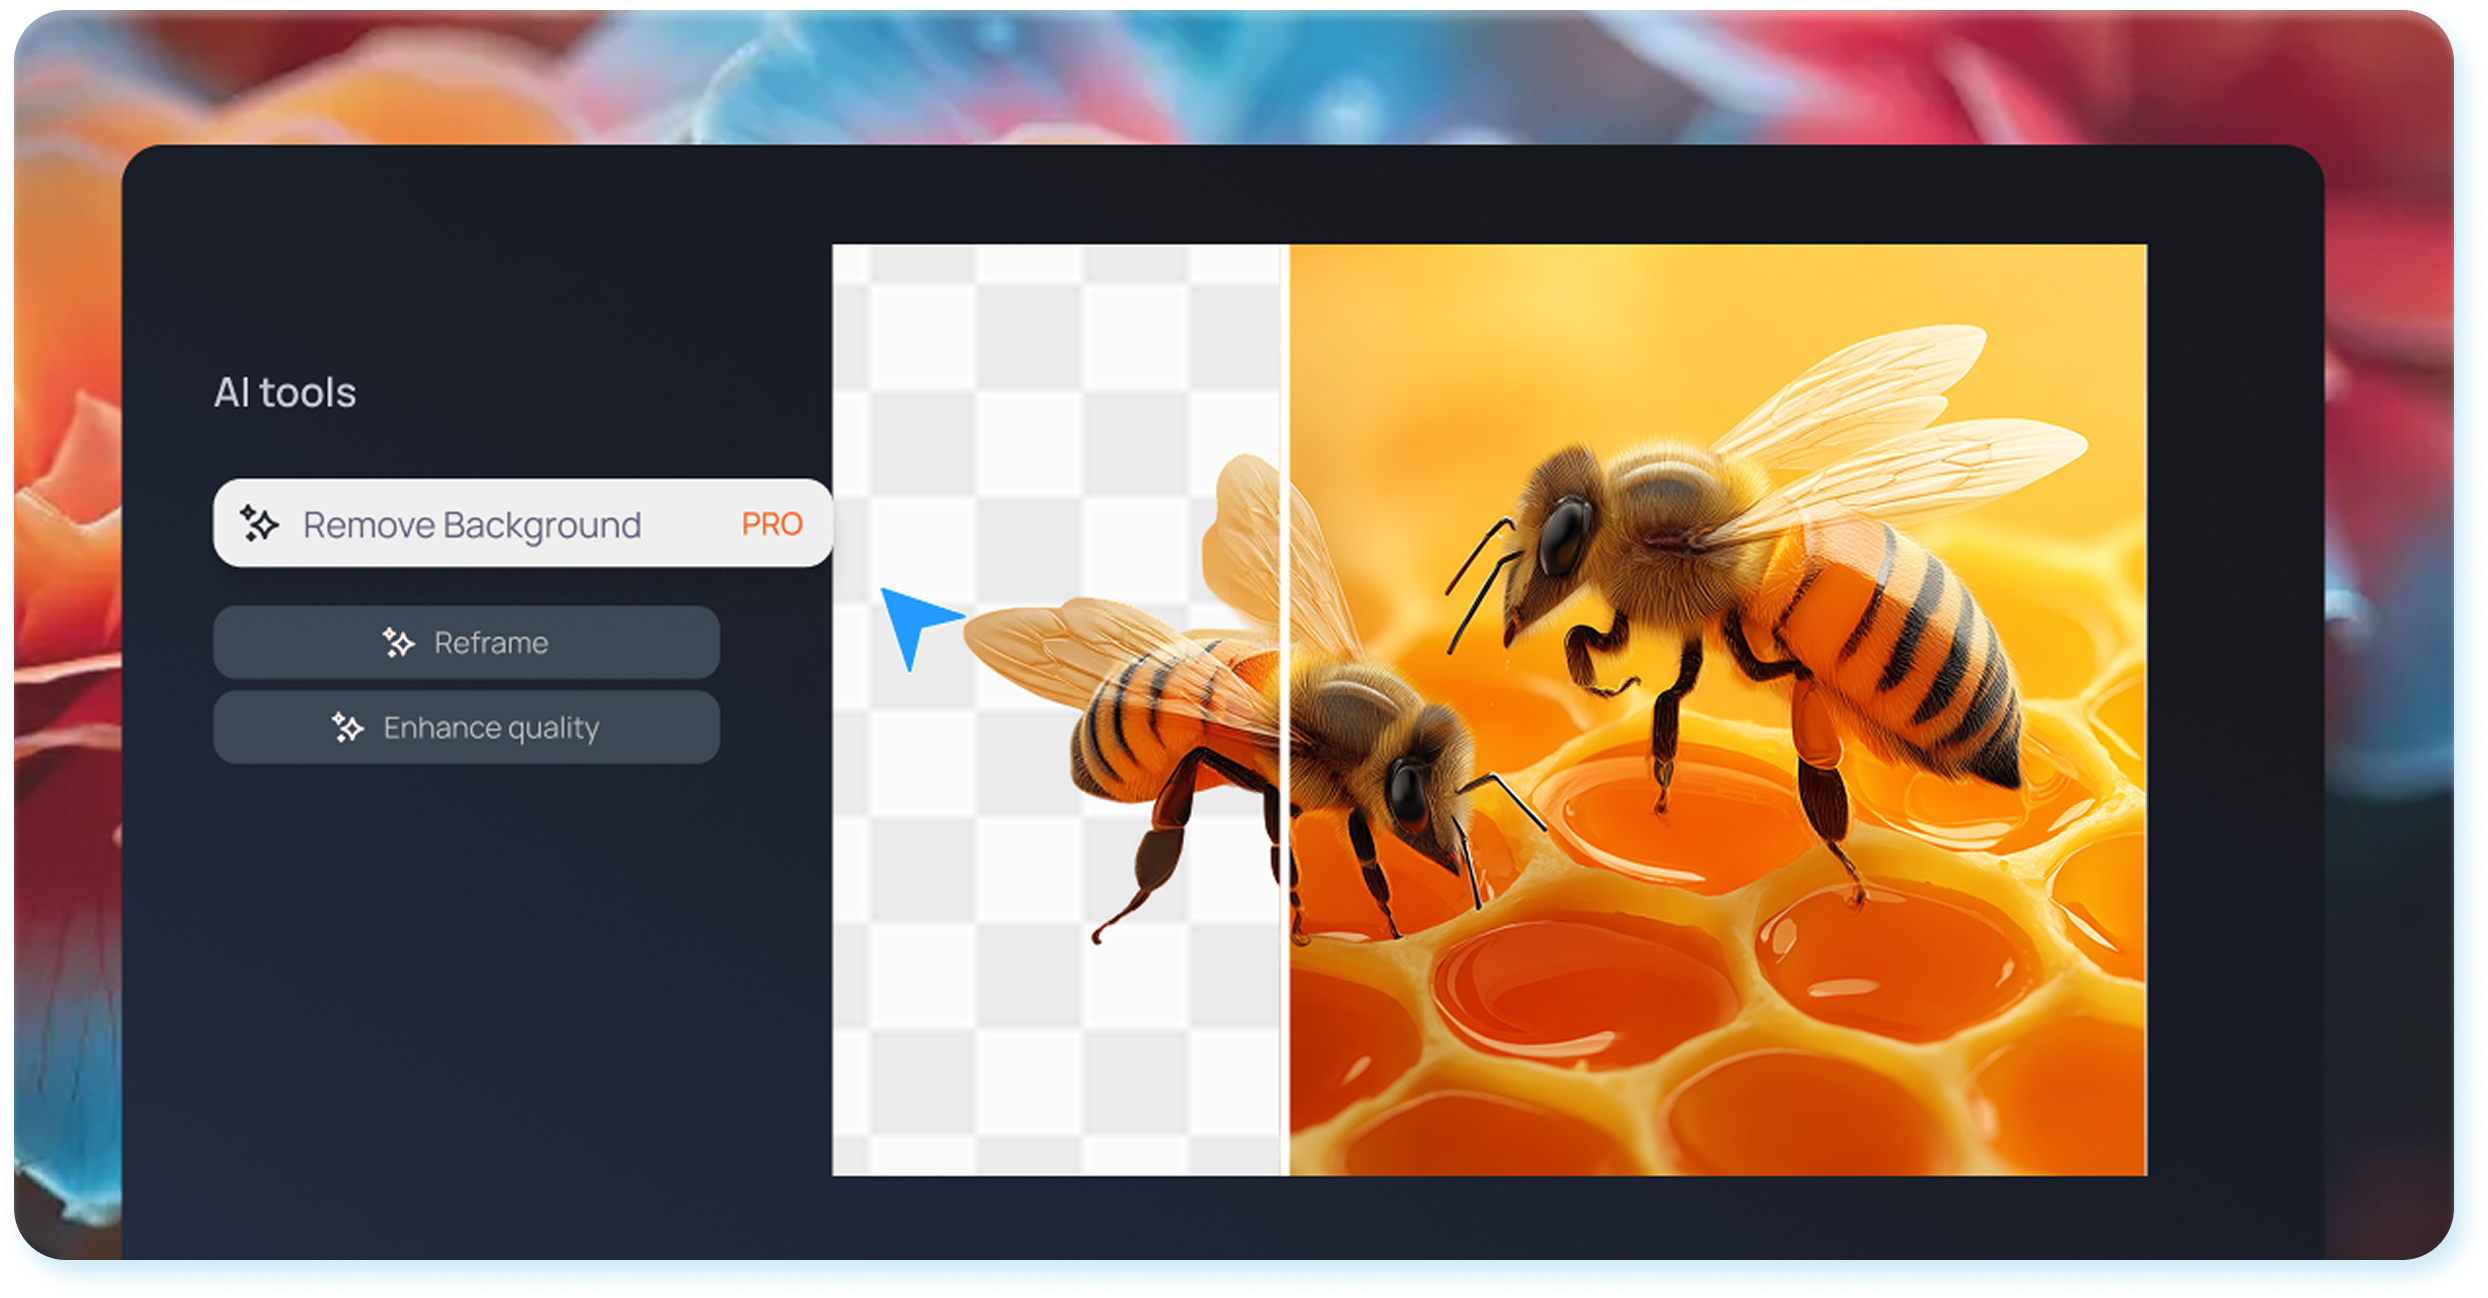The image size is (2488, 1298).
Task: Select the Remove Background tool
Action: (472, 524)
